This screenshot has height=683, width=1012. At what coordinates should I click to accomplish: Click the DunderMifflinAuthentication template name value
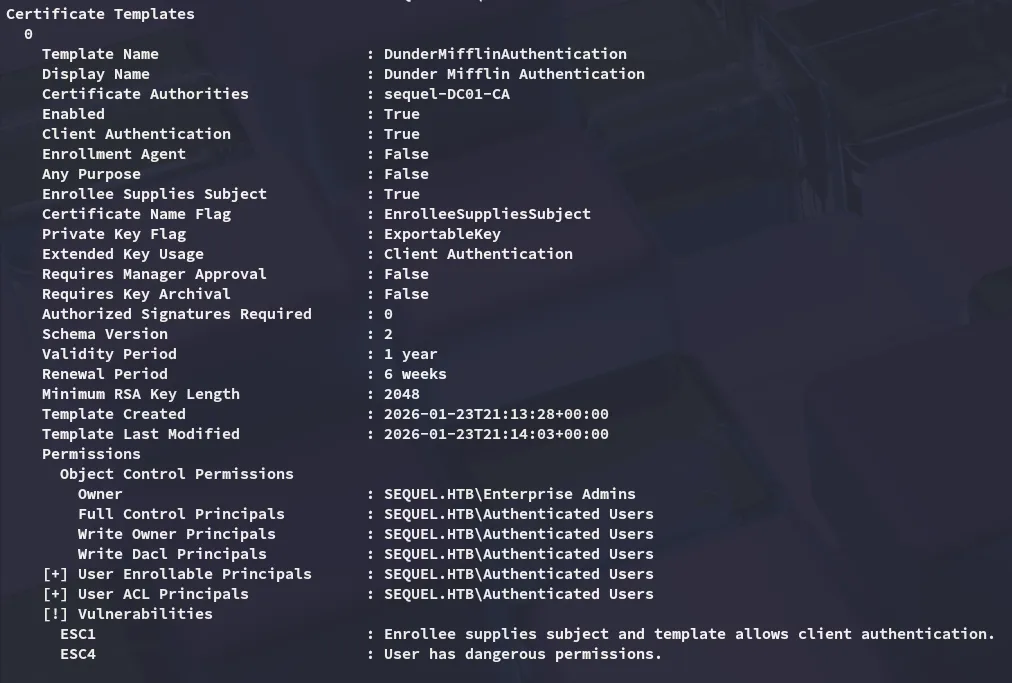pyautogui.click(x=505, y=54)
